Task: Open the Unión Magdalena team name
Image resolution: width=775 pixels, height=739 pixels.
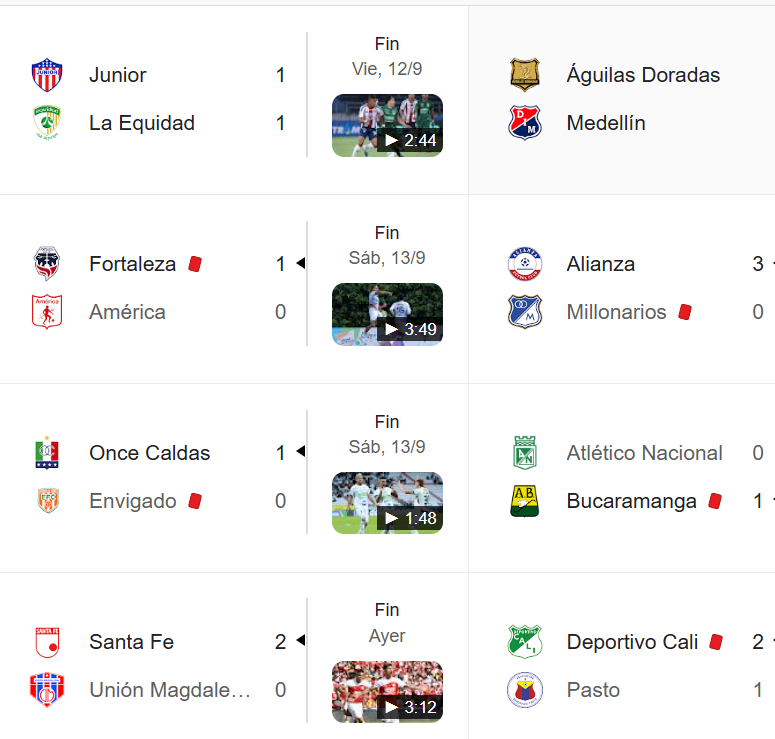Action: point(170,690)
